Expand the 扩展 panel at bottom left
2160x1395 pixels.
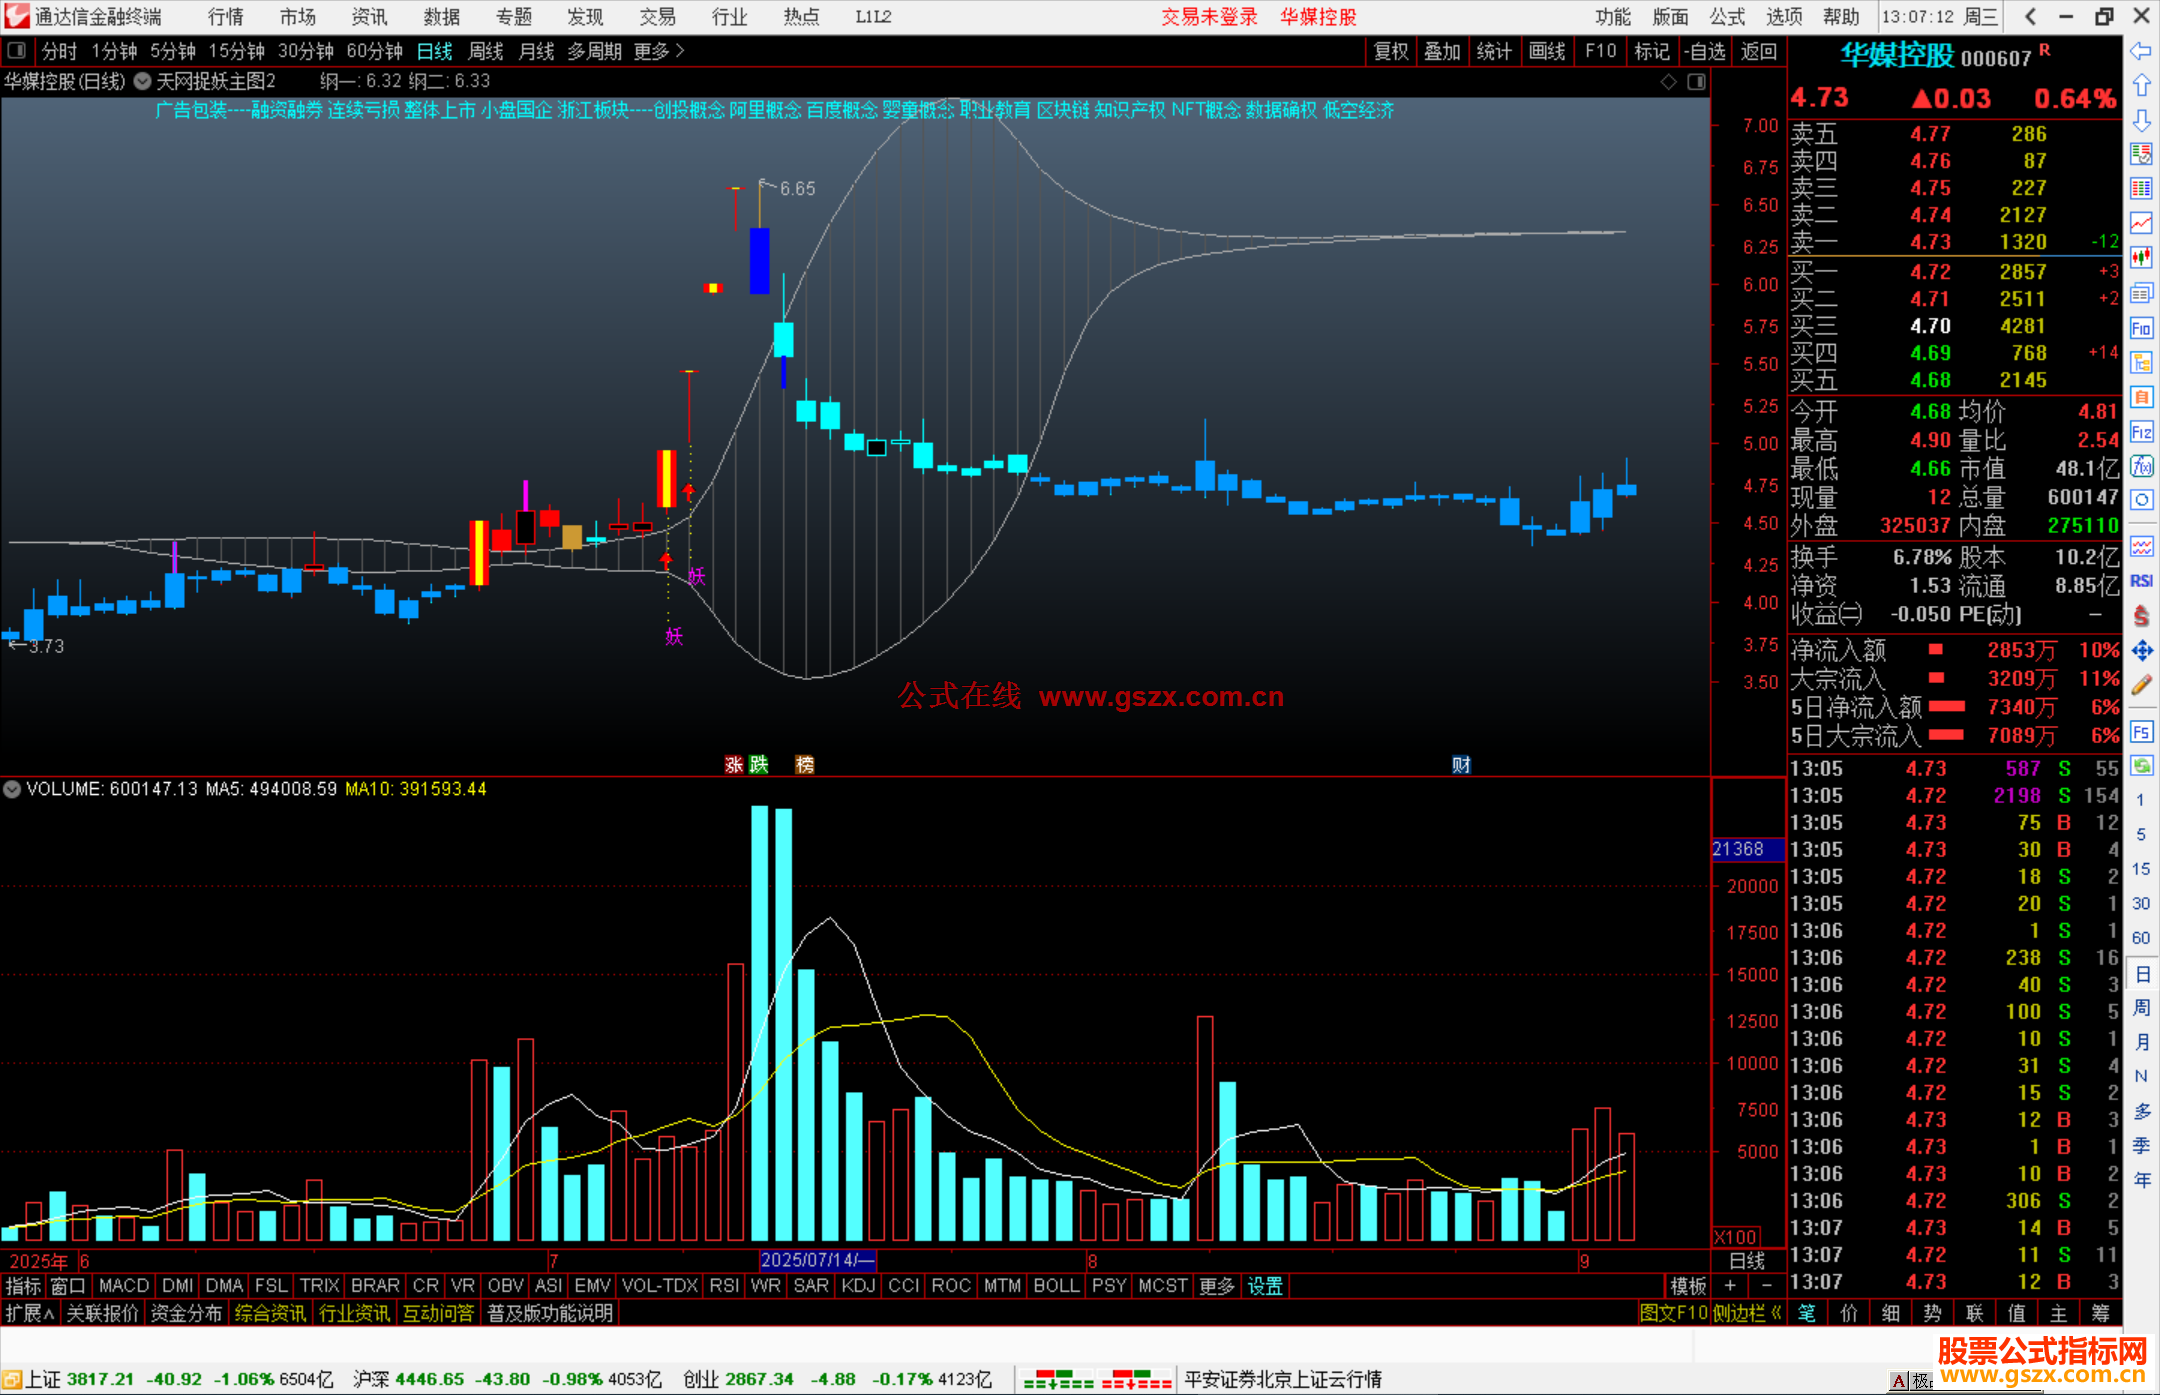click(30, 1313)
